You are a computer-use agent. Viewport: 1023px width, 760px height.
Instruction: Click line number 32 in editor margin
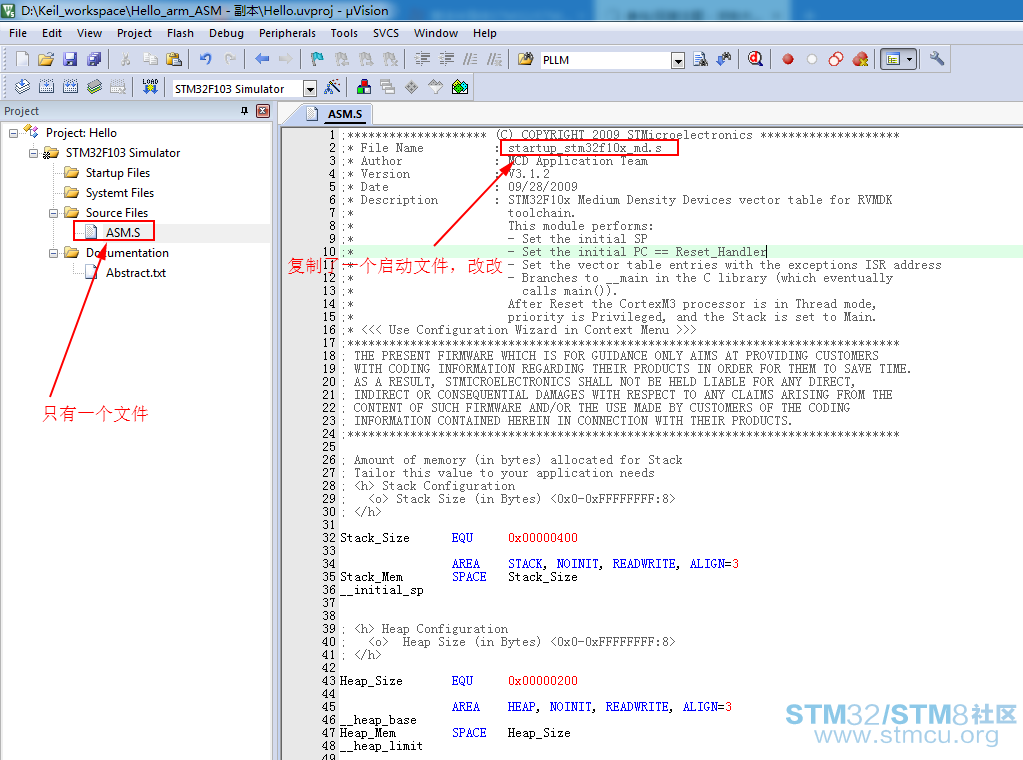coord(329,538)
